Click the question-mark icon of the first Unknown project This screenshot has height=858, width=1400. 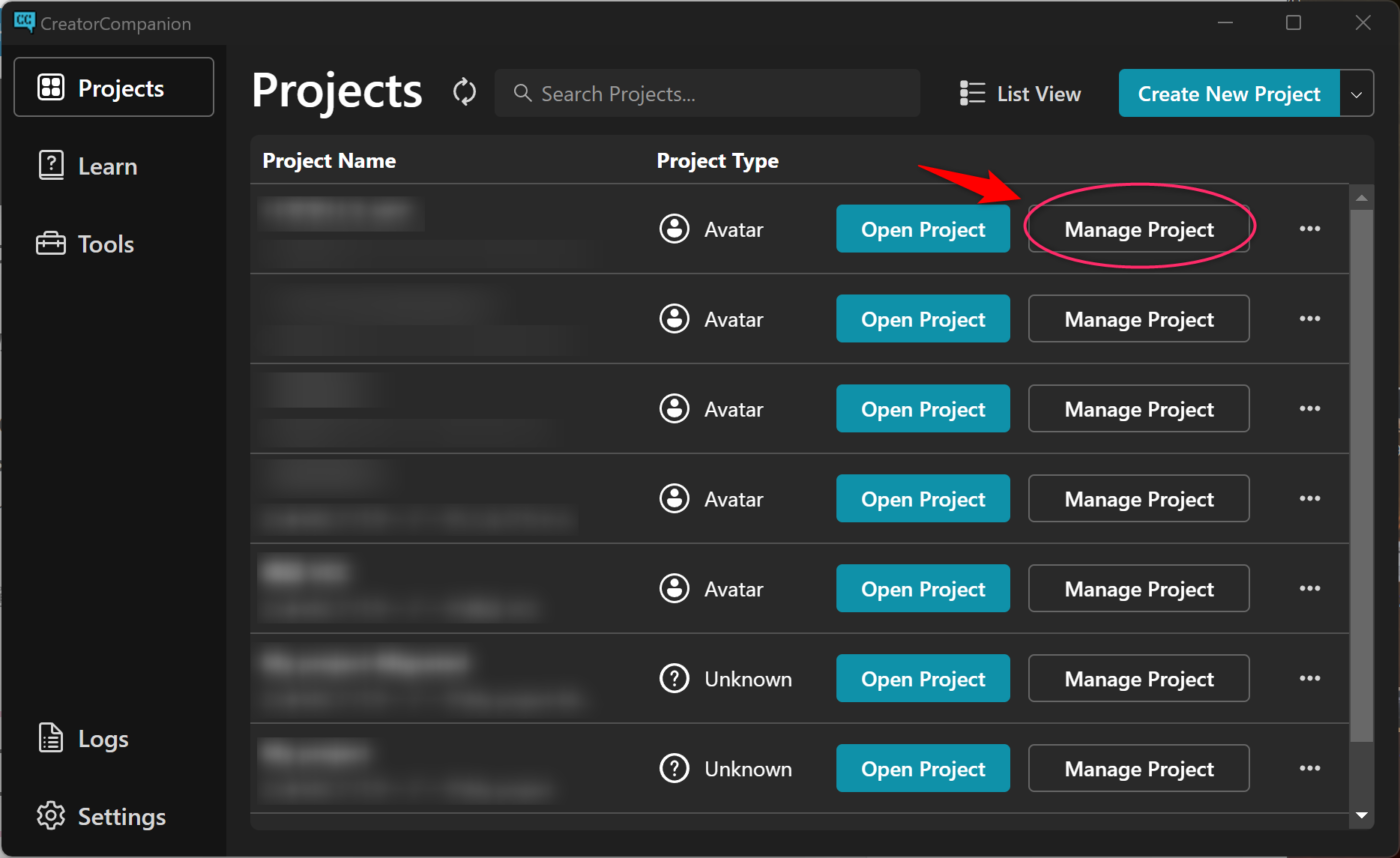tap(675, 679)
